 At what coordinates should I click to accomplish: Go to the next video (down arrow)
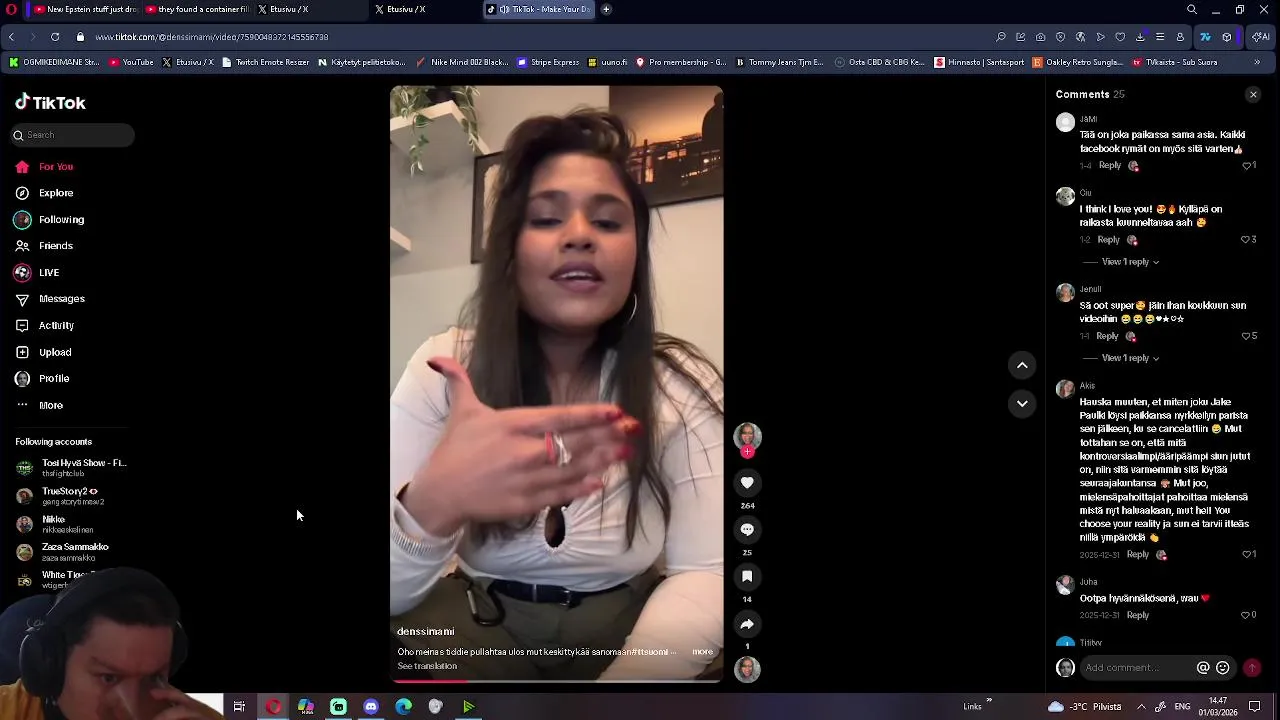click(x=1022, y=403)
